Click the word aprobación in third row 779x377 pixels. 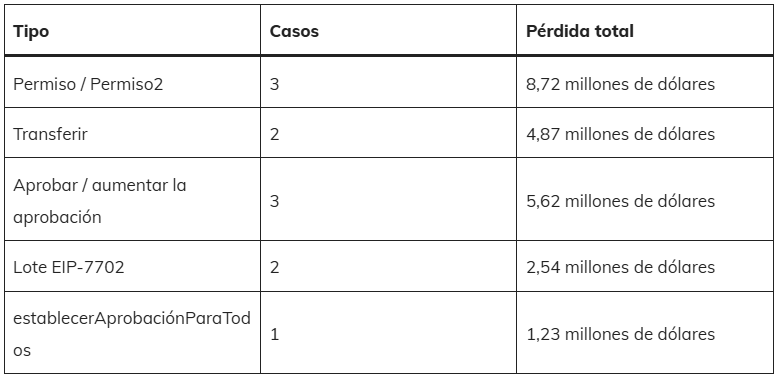[57, 217]
